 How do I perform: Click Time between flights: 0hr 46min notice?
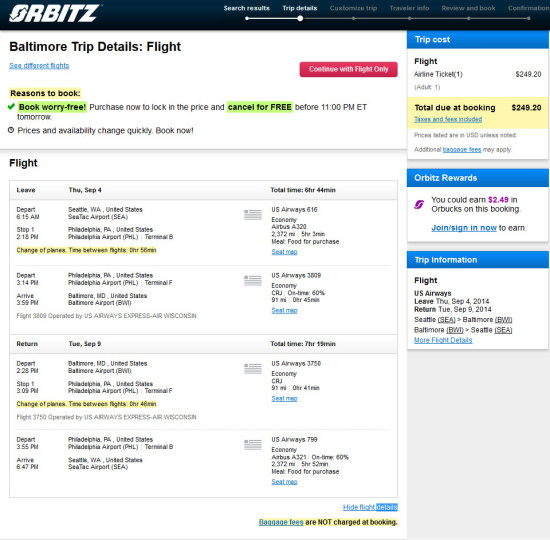(86, 404)
